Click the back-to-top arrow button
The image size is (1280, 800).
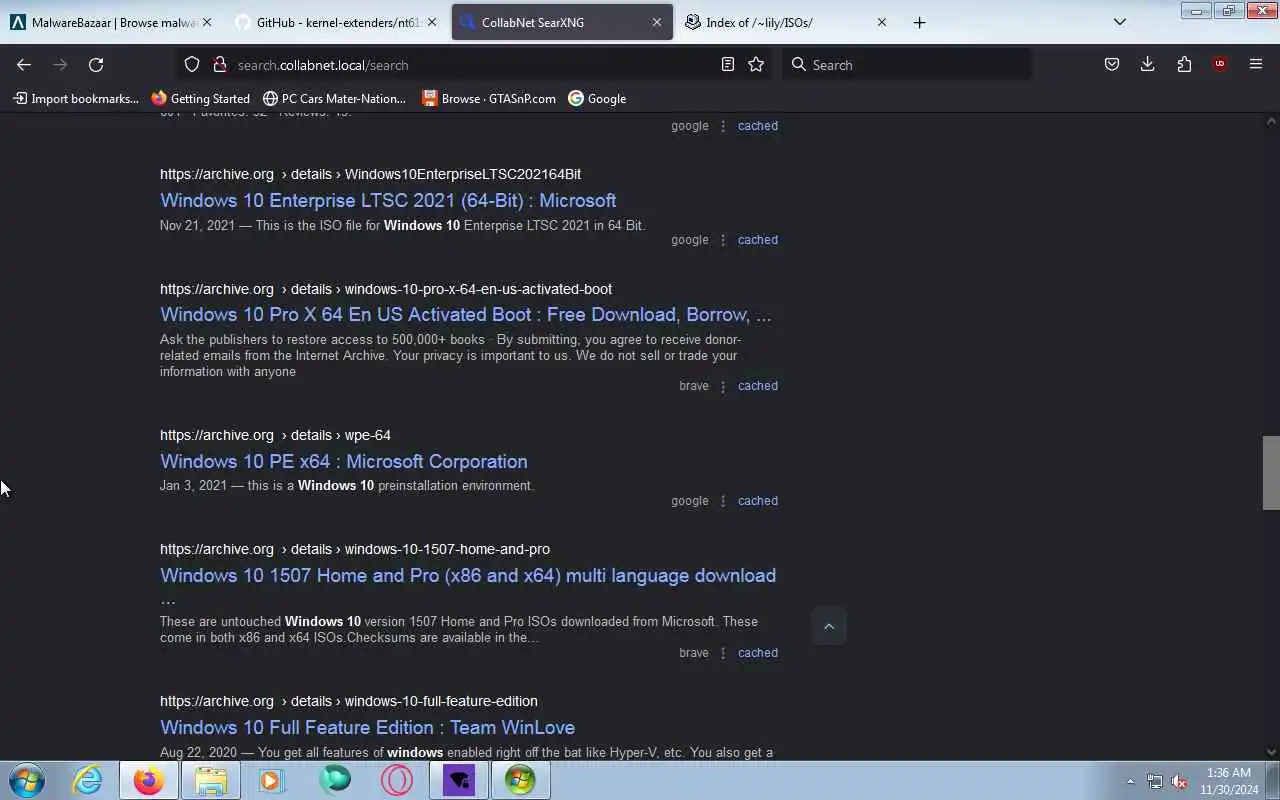tap(828, 626)
